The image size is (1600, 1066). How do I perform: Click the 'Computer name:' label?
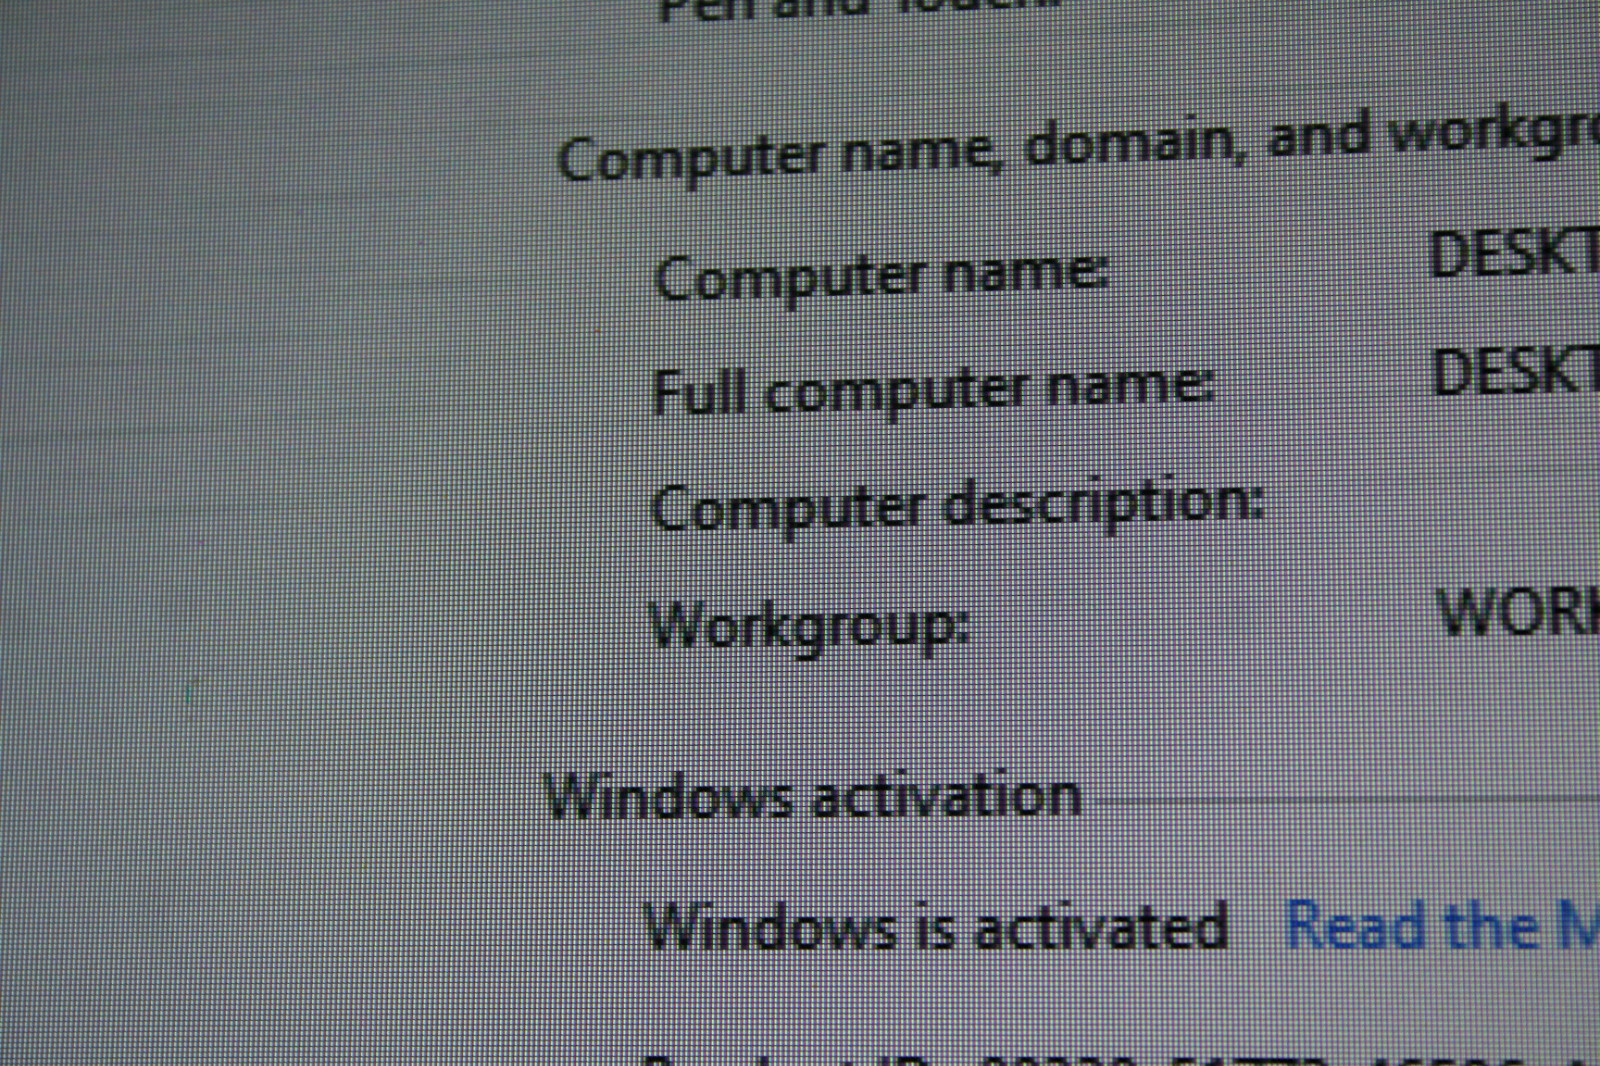point(882,276)
